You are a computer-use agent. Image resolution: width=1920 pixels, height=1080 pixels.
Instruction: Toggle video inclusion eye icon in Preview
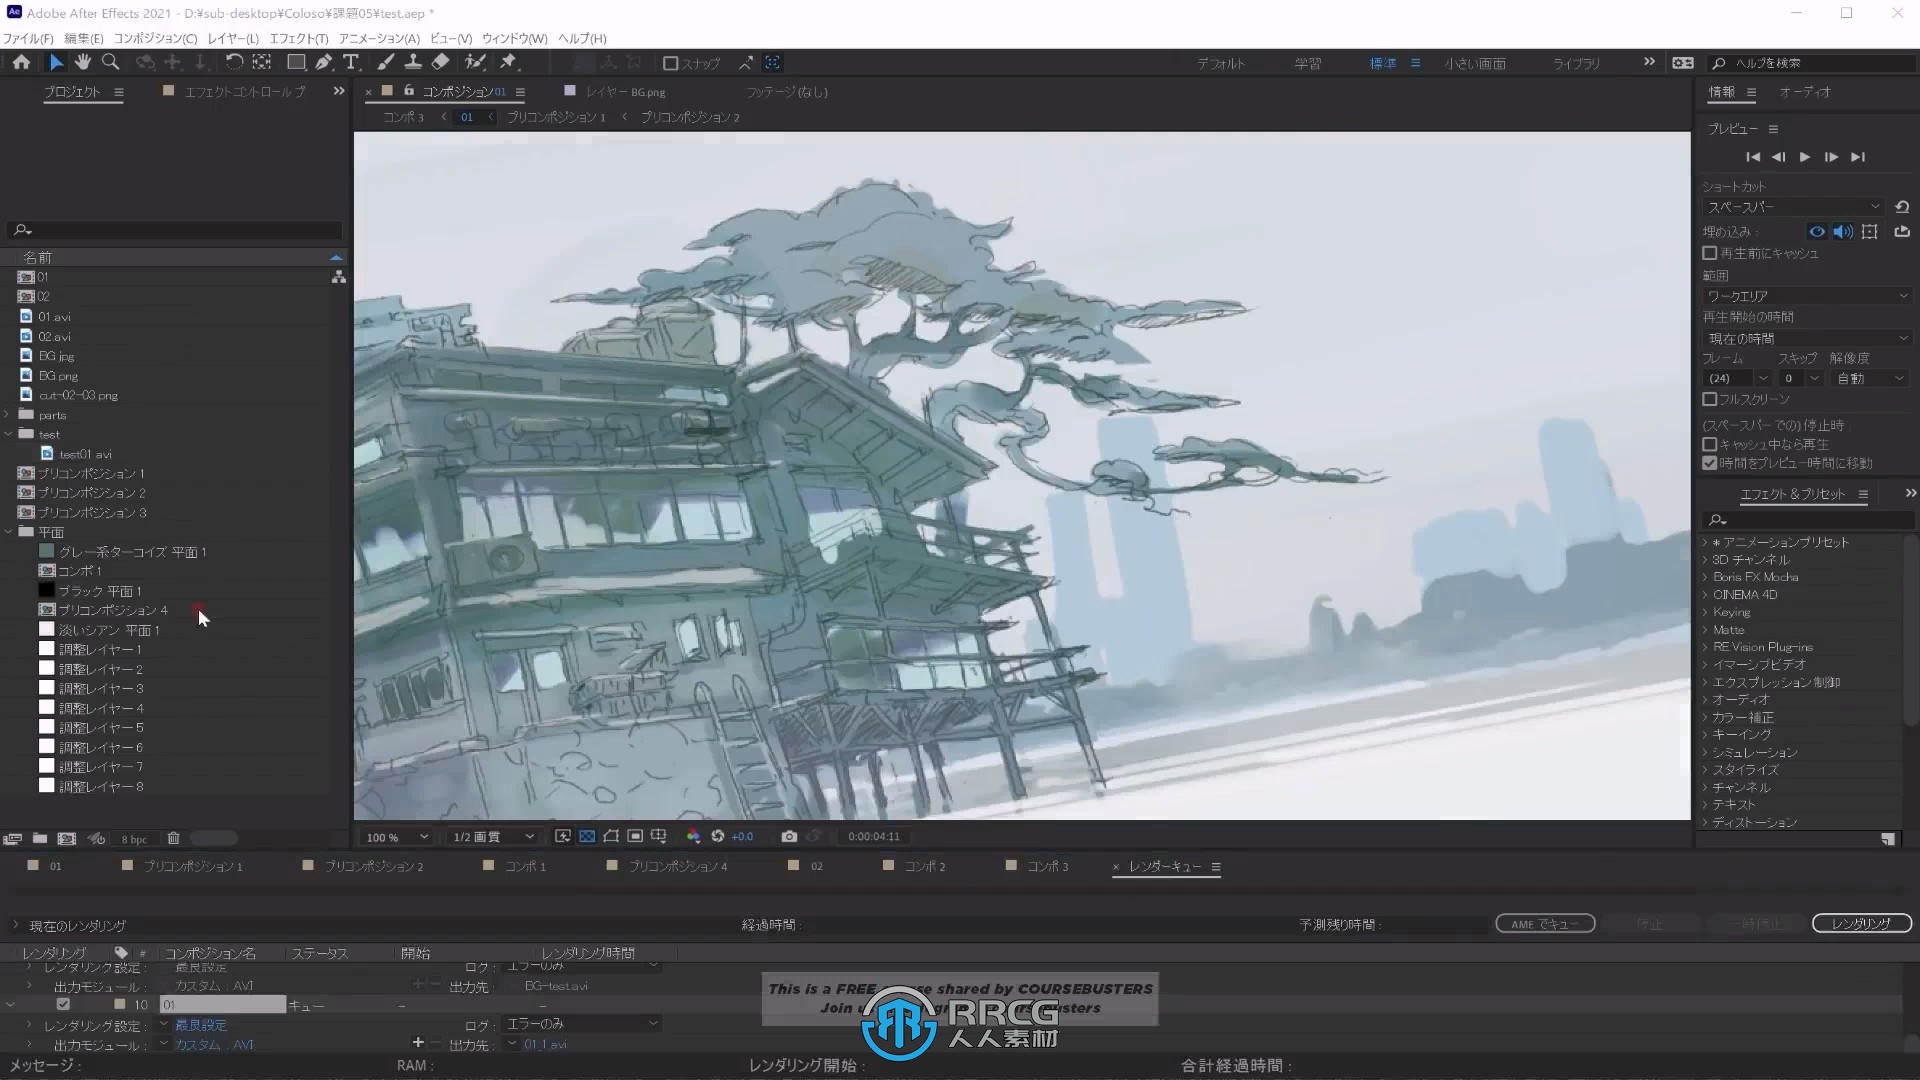1817,231
